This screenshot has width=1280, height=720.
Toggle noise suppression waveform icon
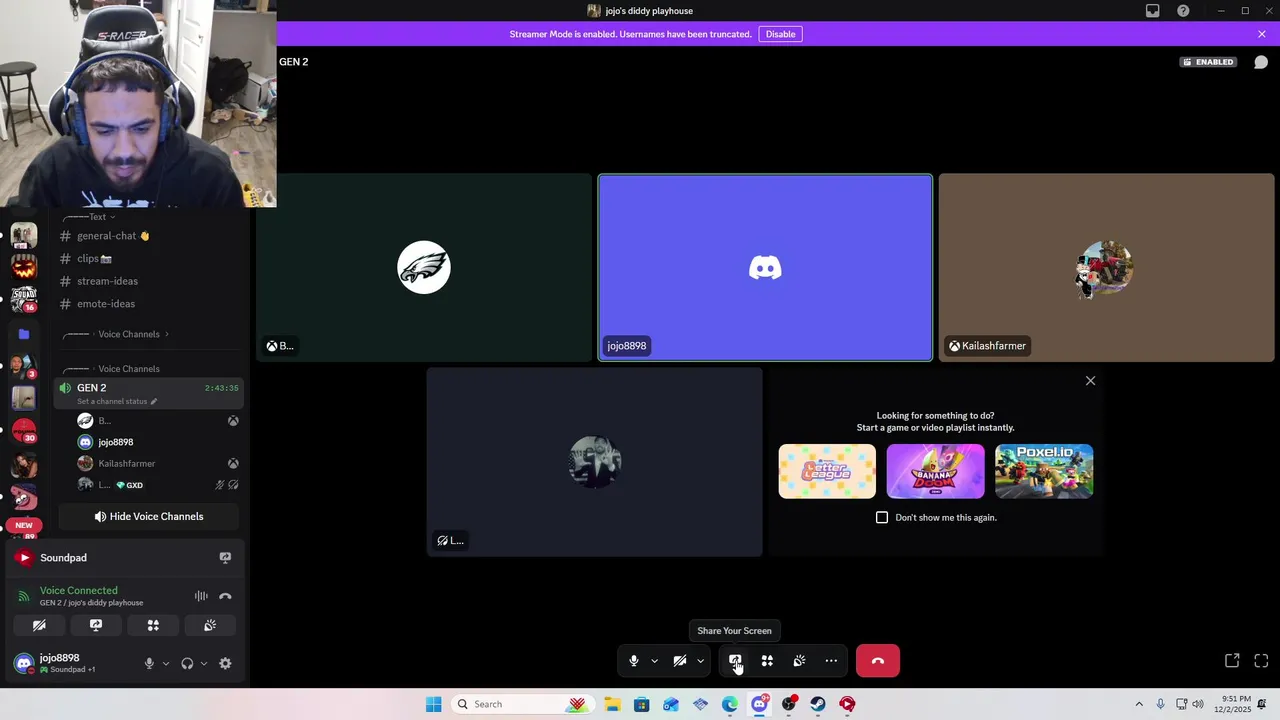(x=201, y=596)
